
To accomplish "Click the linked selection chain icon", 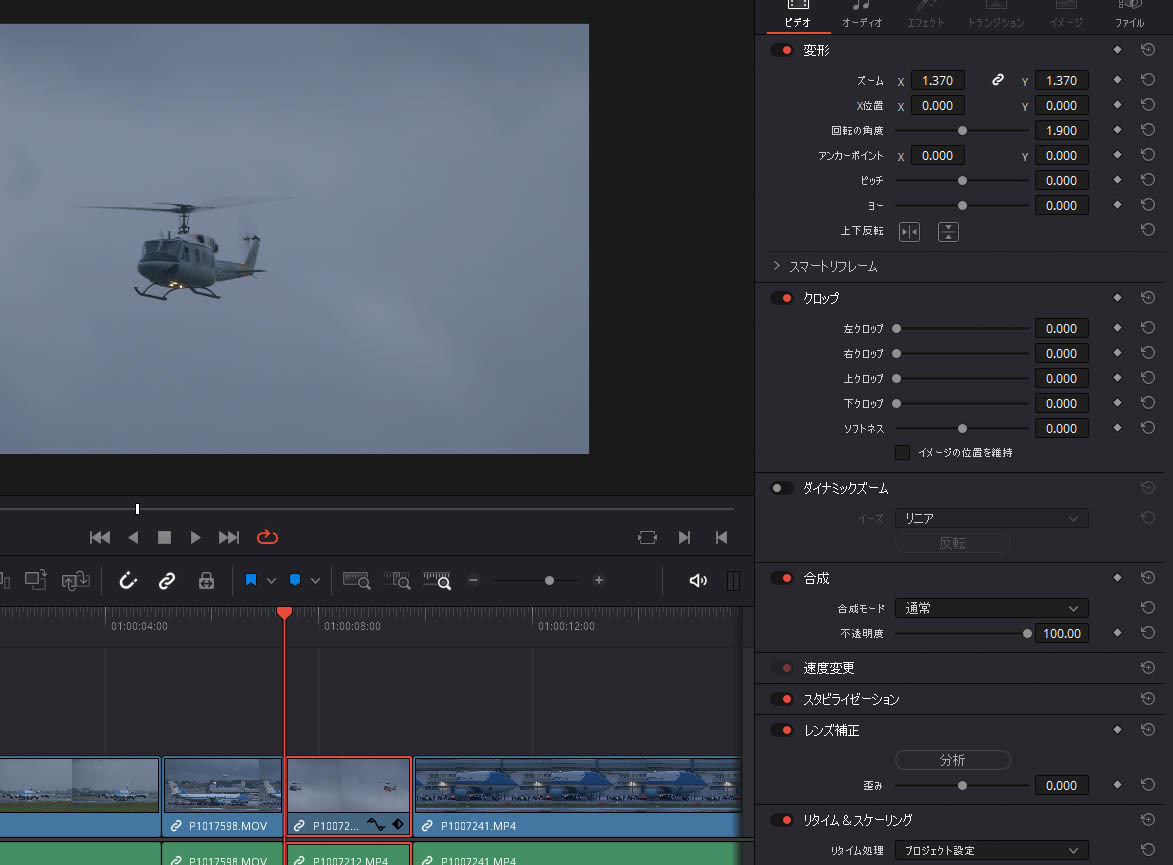I will pos(167,580).
